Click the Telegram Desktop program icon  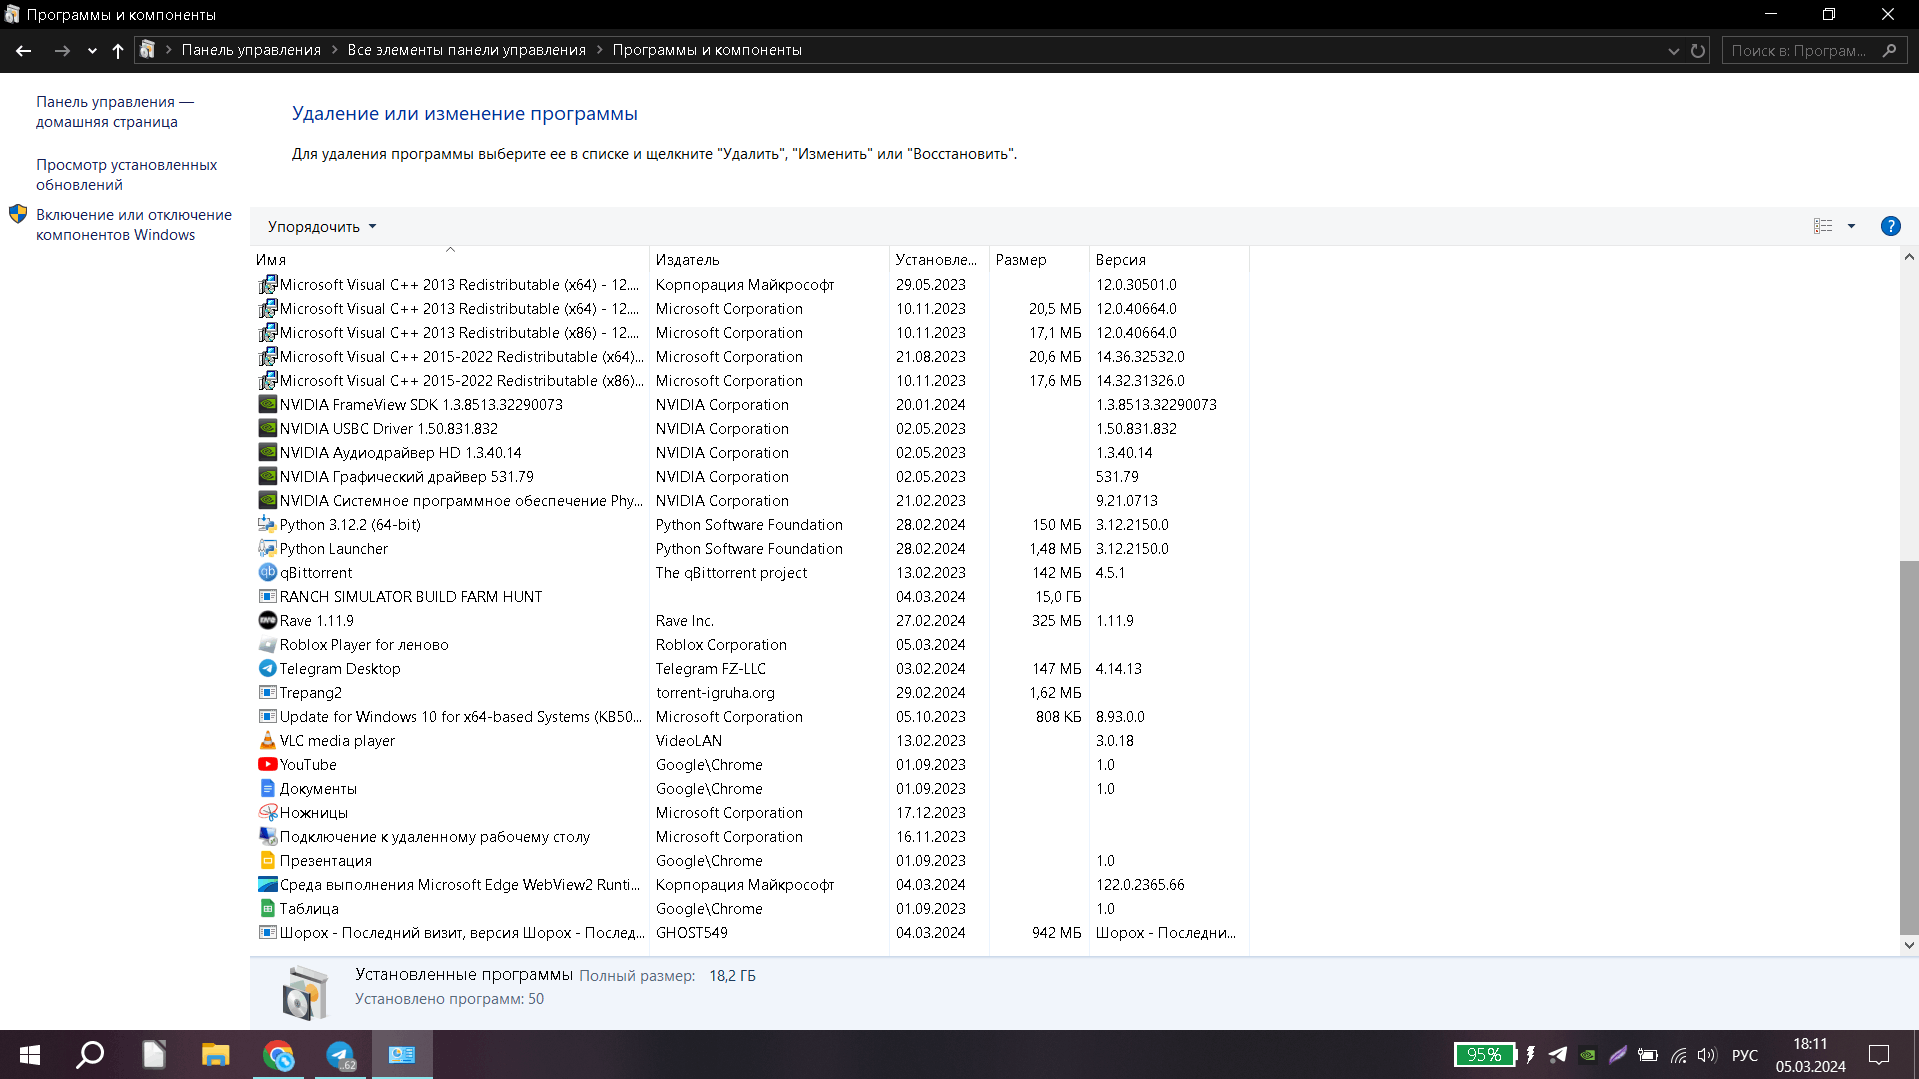tap(267, 669)
